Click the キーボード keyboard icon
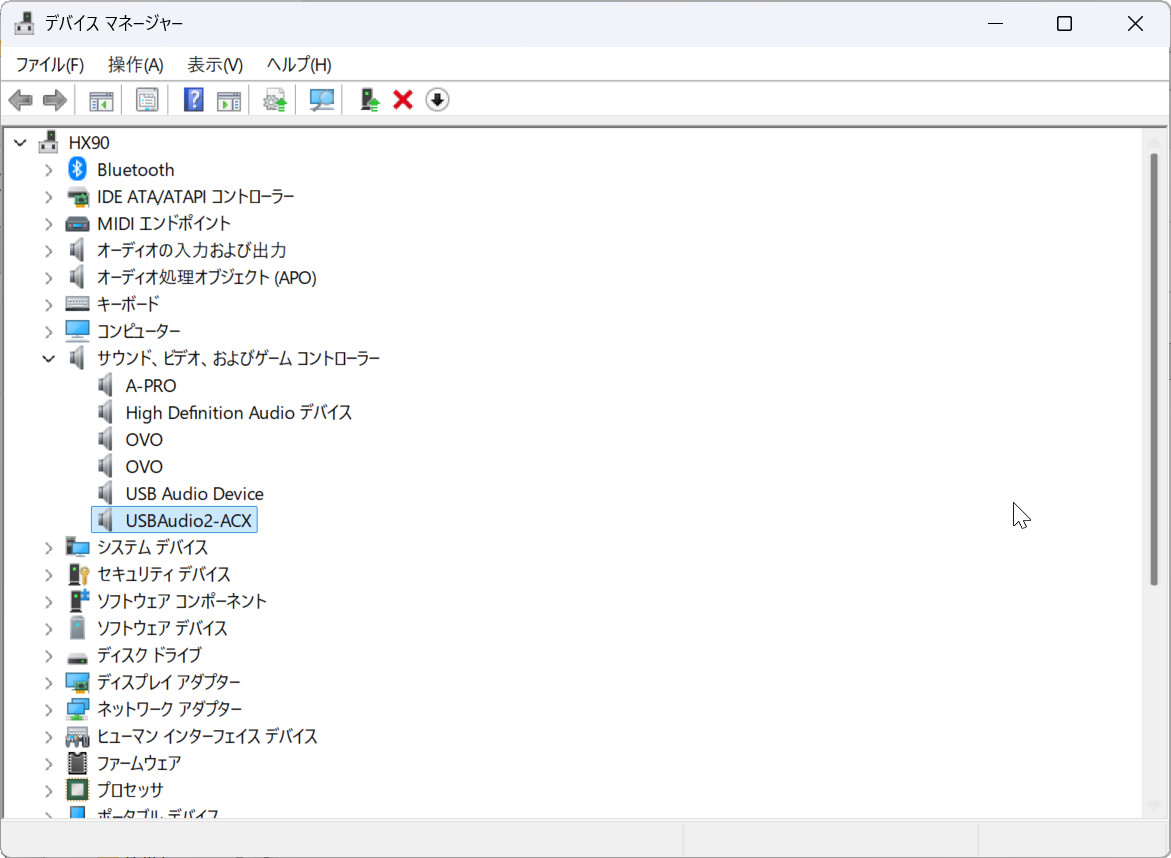This screenshot has width=1171, height=858. (78, 304)
